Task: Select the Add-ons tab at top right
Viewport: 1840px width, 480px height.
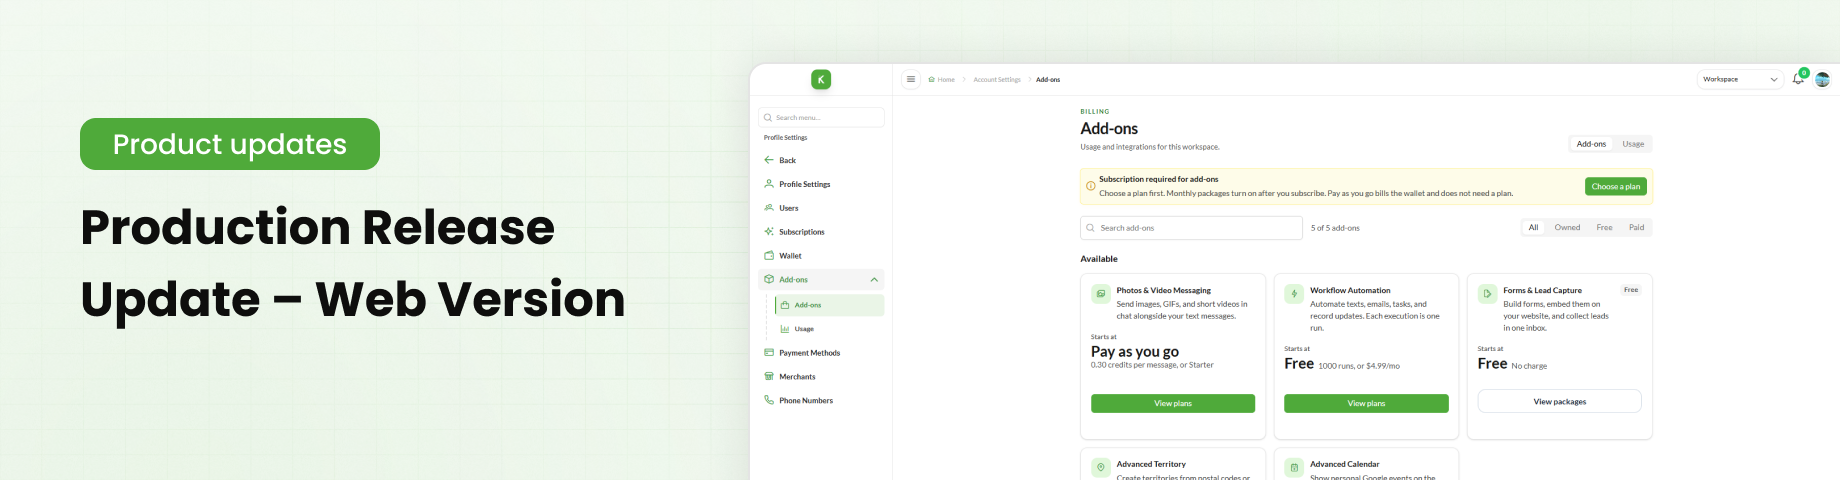Action: pyautogui.click(x=1591, y=144)
